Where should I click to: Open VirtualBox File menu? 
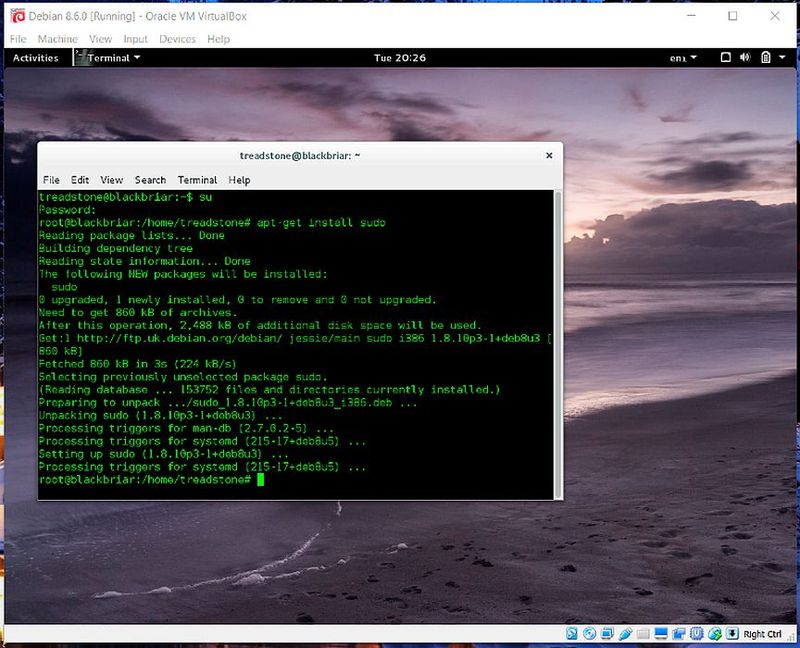18,39
